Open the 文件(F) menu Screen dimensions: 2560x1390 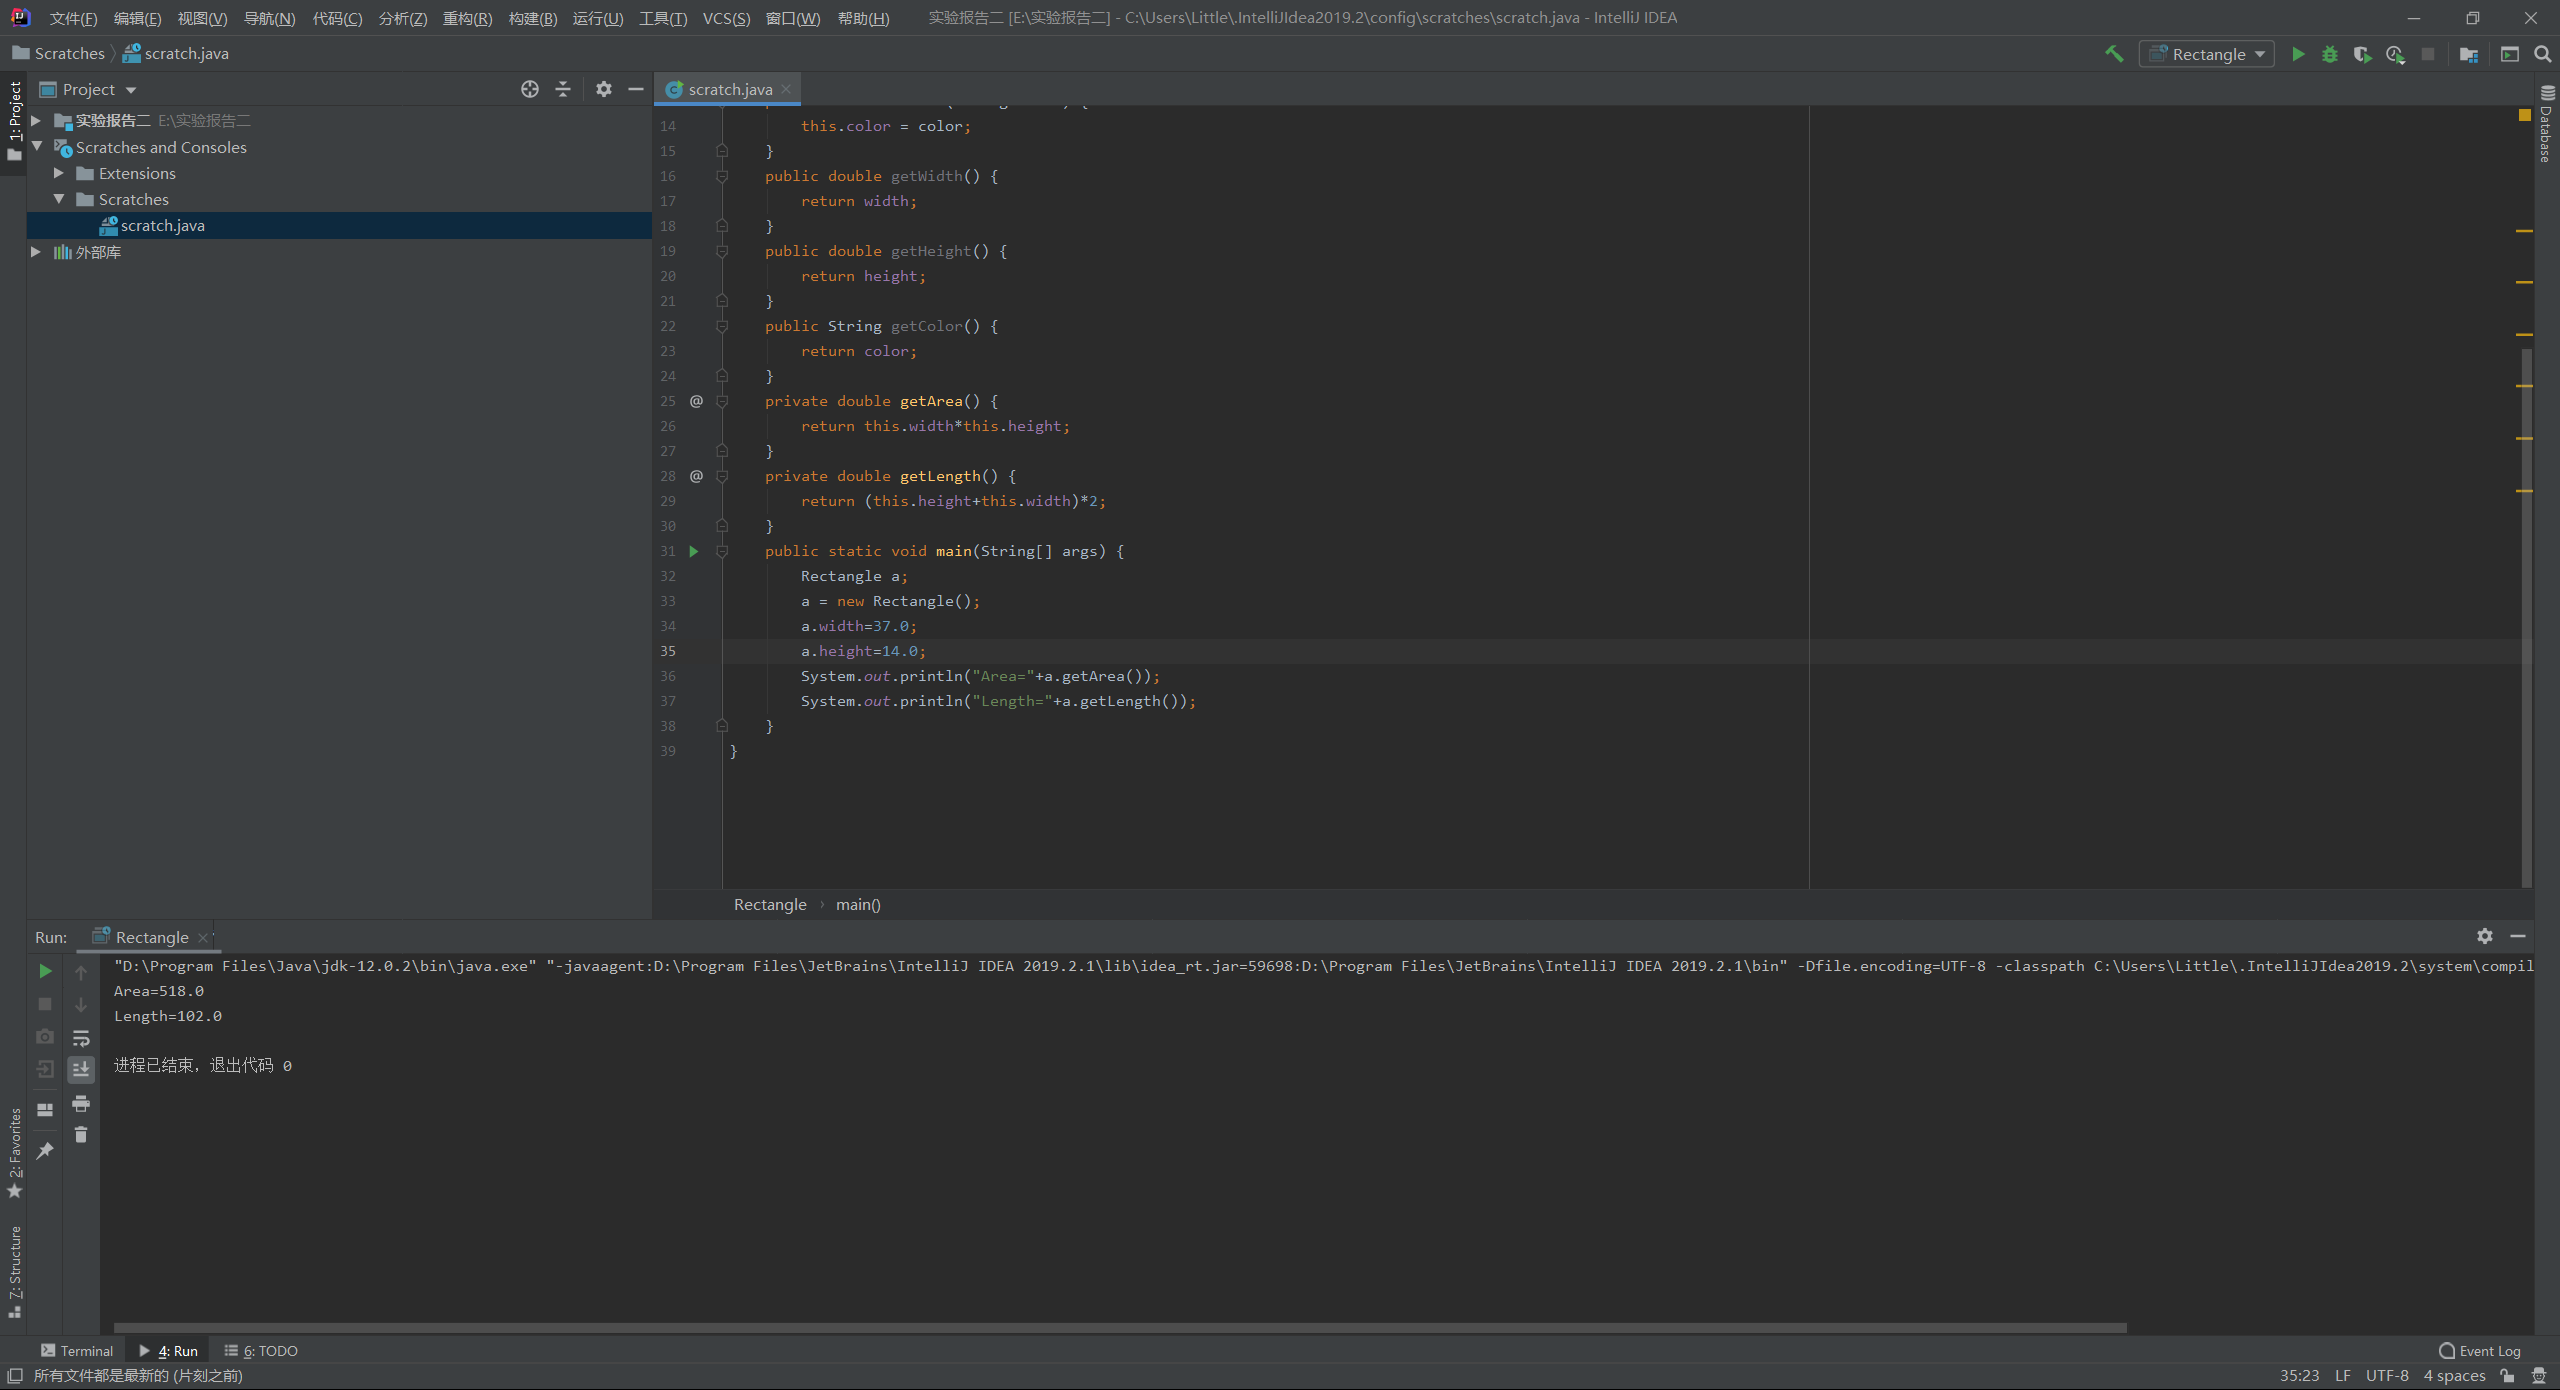[74, 18]
